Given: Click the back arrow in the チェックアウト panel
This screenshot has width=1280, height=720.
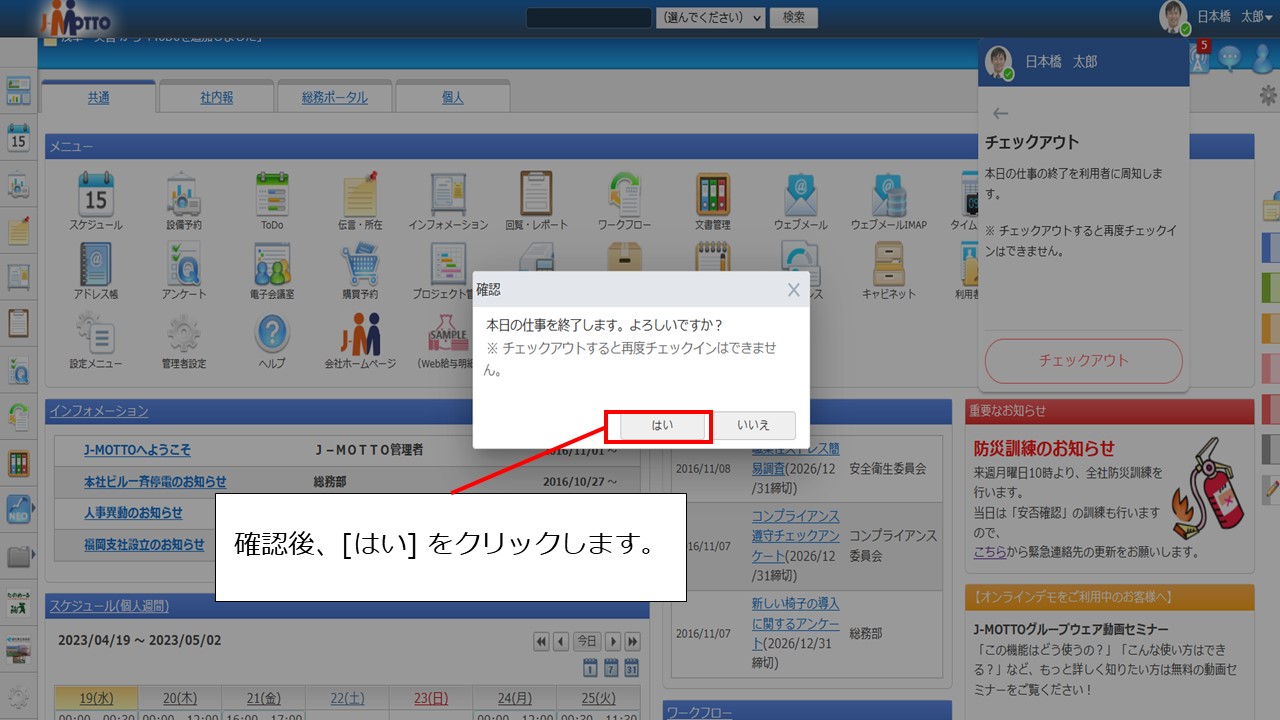Looking at the screenshot, I should coord(1000,114).
